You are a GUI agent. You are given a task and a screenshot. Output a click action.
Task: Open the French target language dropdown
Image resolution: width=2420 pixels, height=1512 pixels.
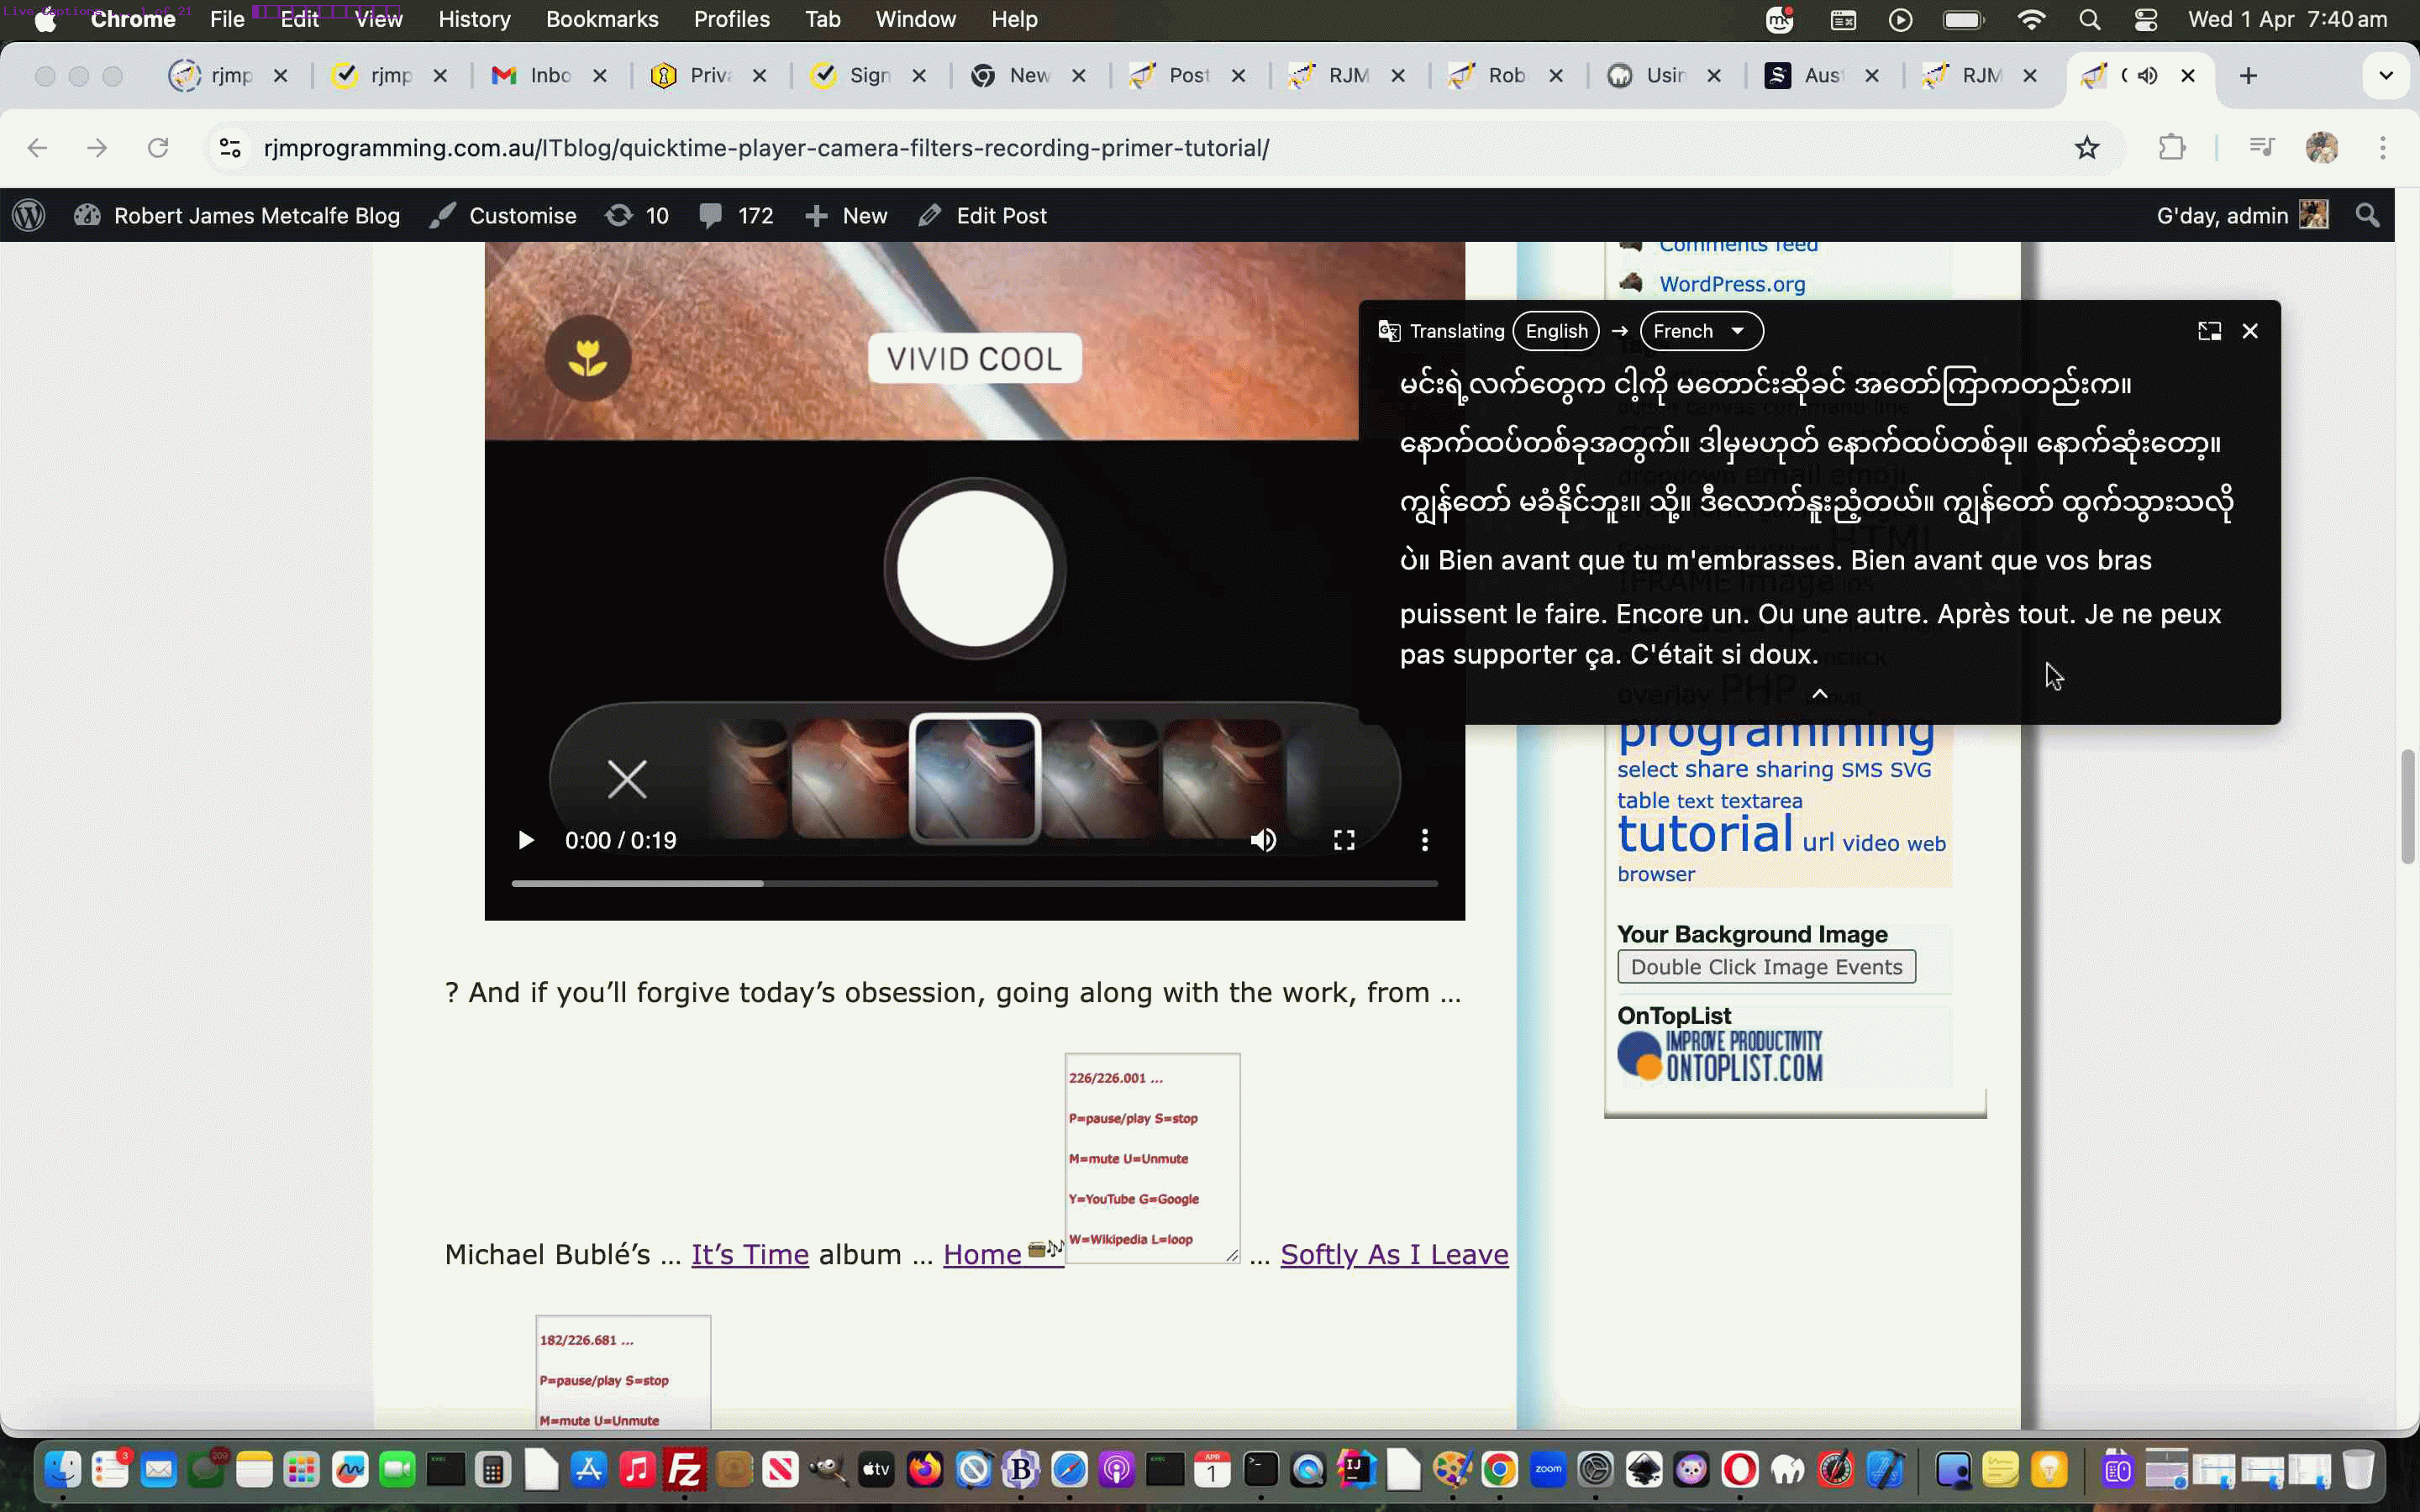pyautogui.click(x=1700, y=331)
